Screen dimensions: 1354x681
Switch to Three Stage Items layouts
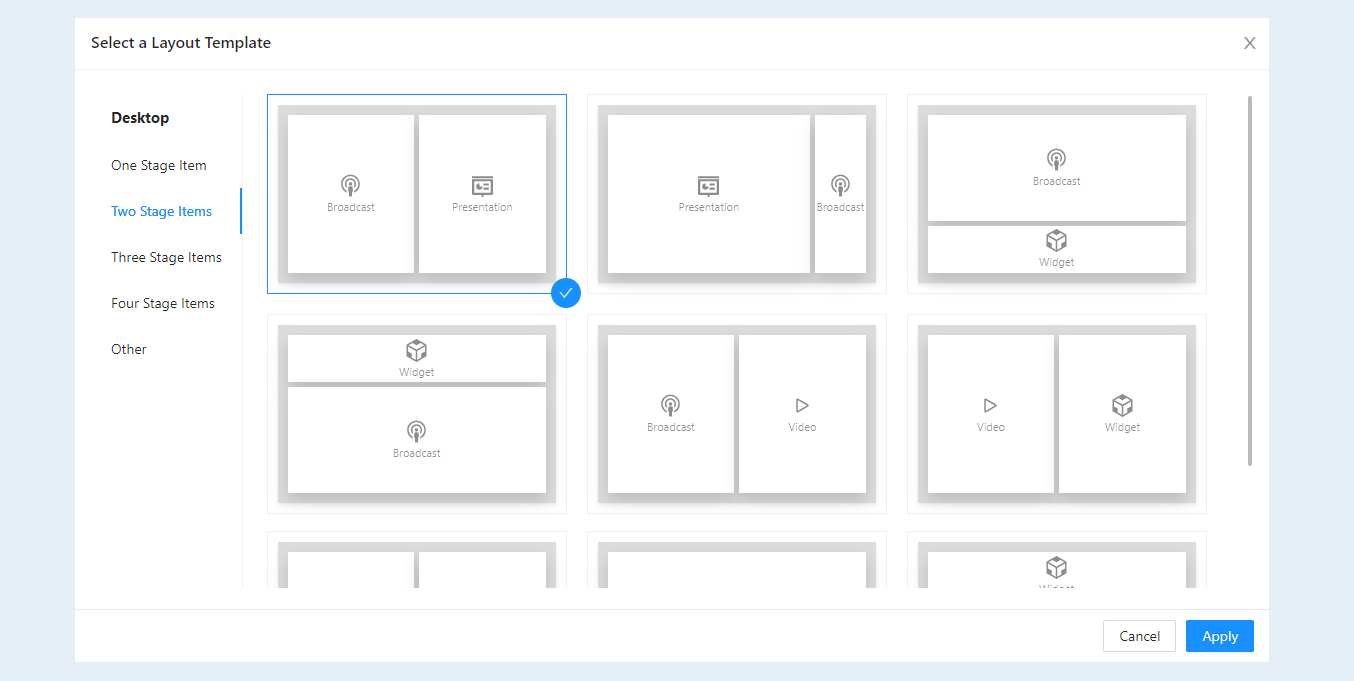click(166, 257)
